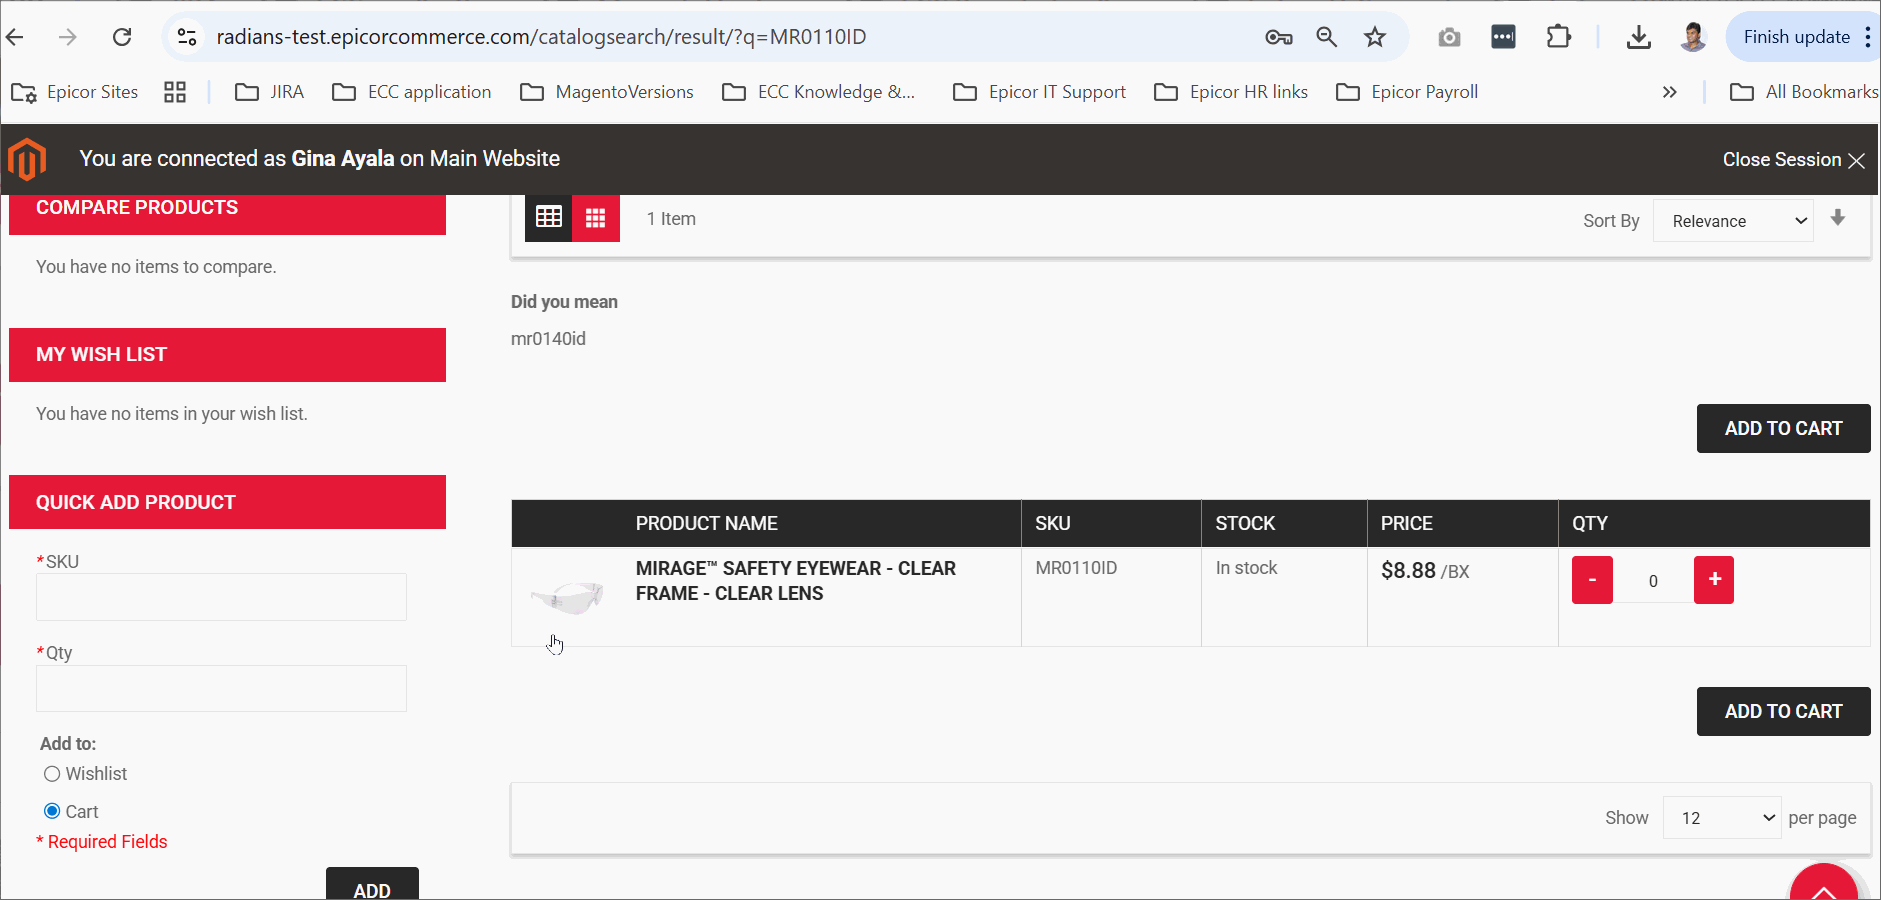Decrease quantity with minus button
The width and height of the screenshot is (1881, 900).
tap(1592, 580)
